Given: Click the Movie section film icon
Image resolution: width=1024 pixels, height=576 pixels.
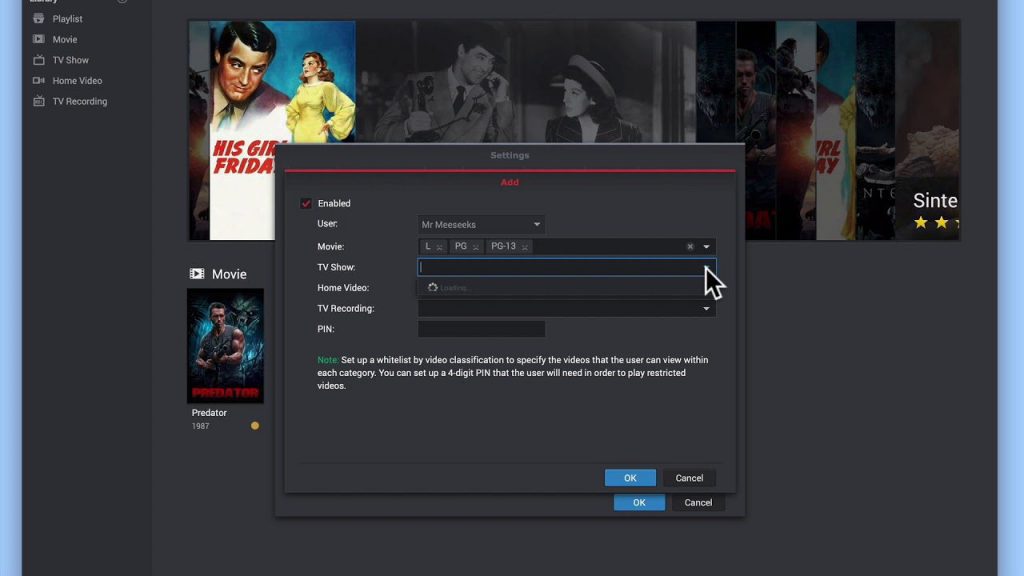Looking at the screenshot, I should [x=197, y=274].
